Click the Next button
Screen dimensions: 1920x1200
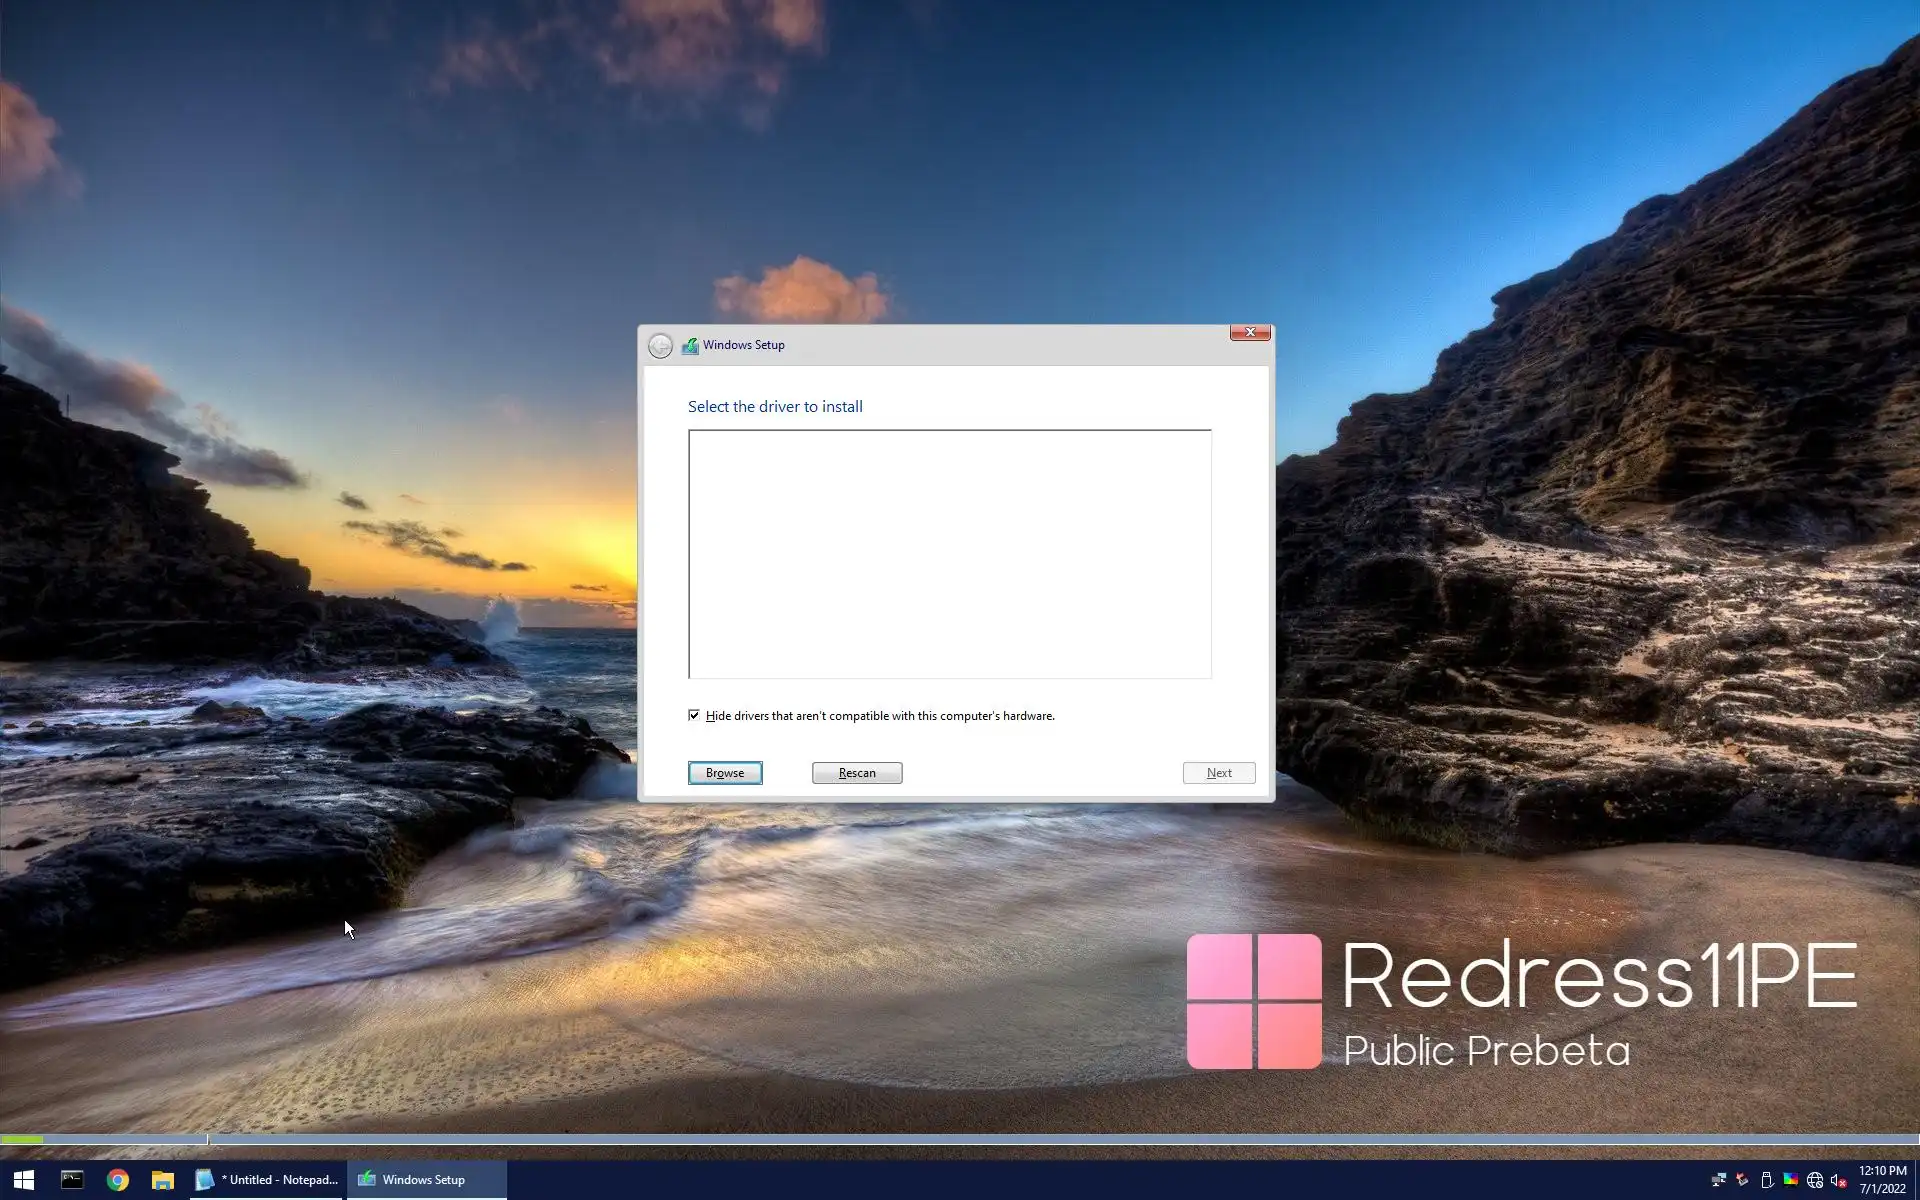tap(1218, 773)
